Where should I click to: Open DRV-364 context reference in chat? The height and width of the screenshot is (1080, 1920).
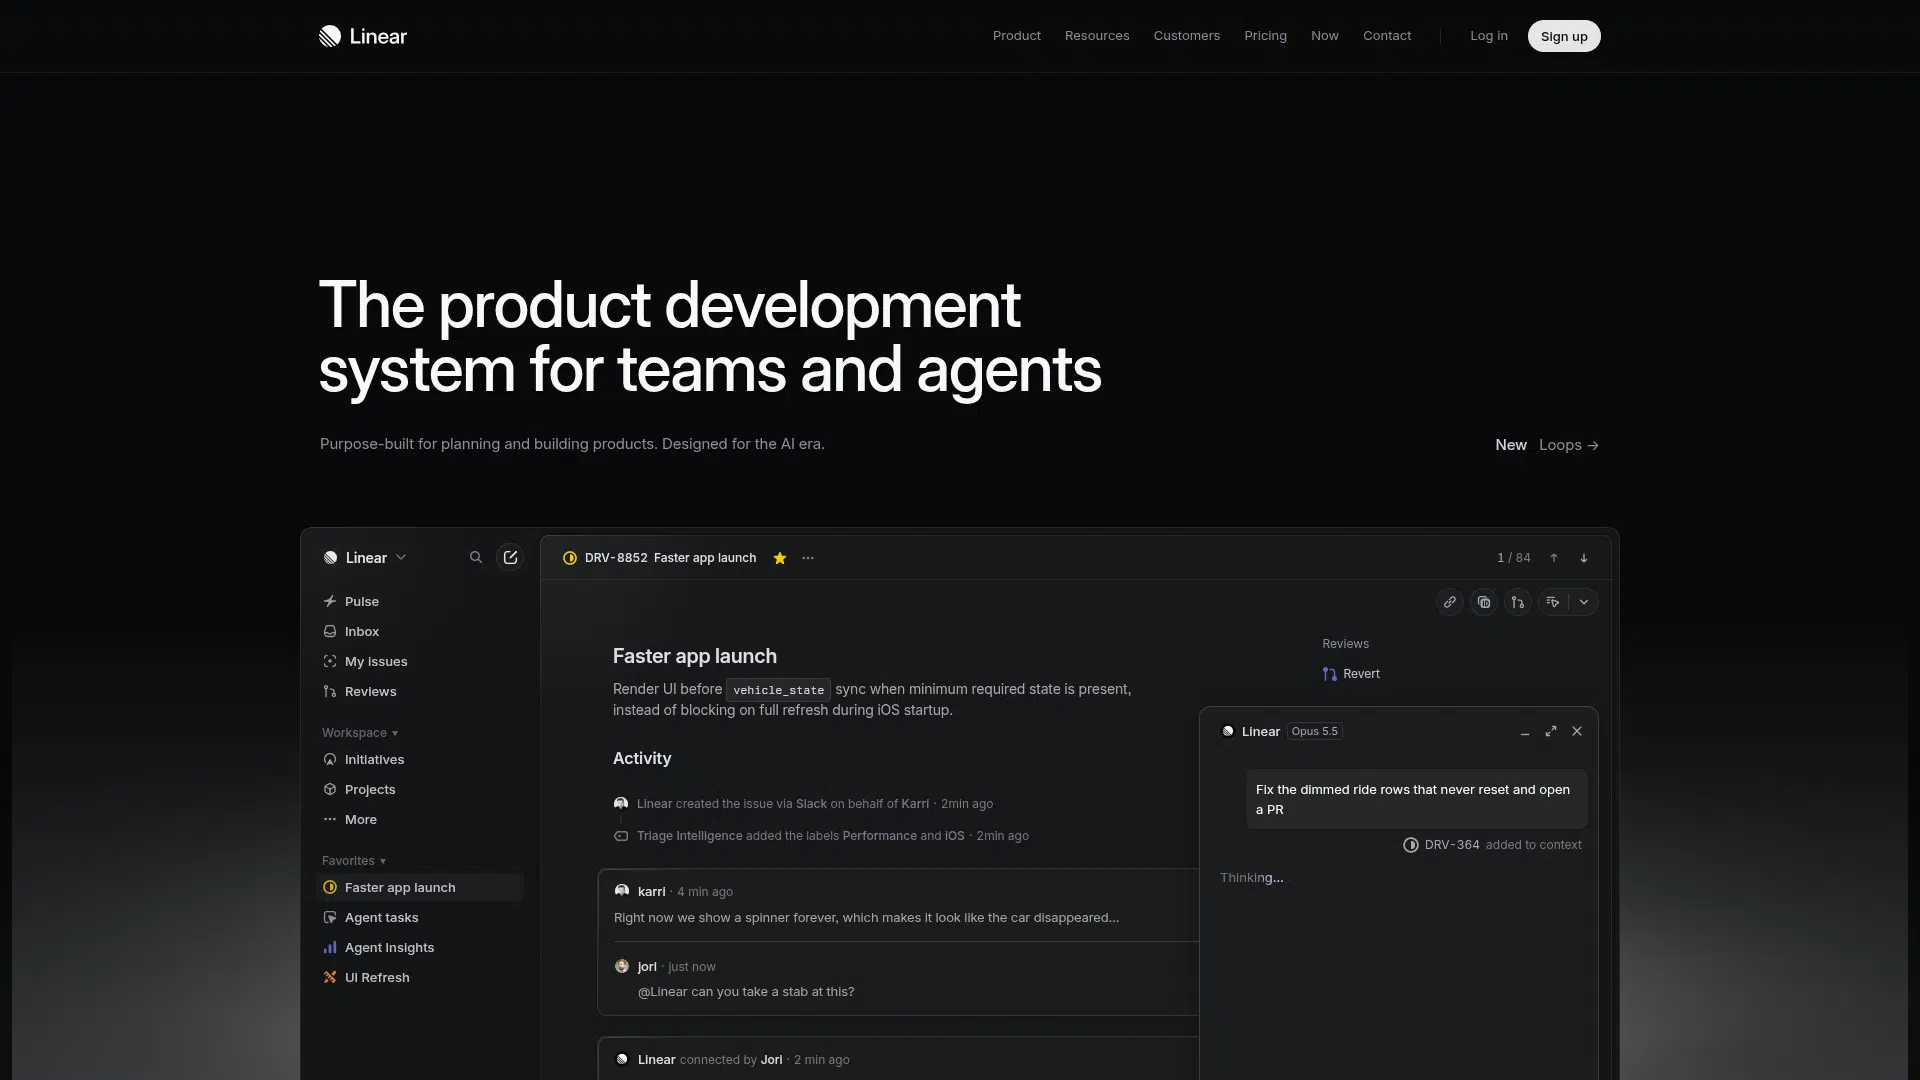pyautogui.click(x=1441, y=845)
